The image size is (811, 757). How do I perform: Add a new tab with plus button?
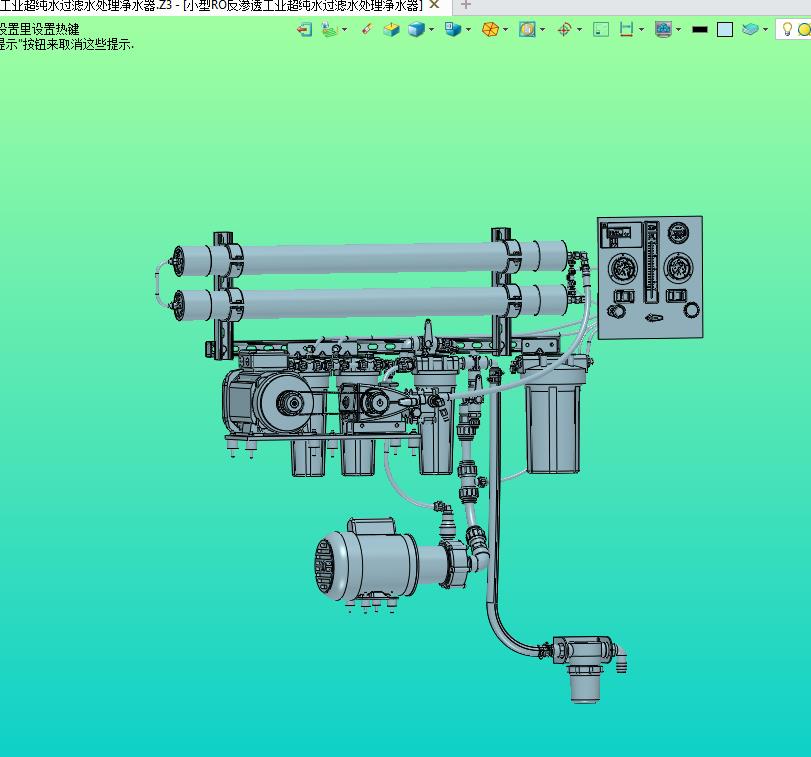point(465,5)
